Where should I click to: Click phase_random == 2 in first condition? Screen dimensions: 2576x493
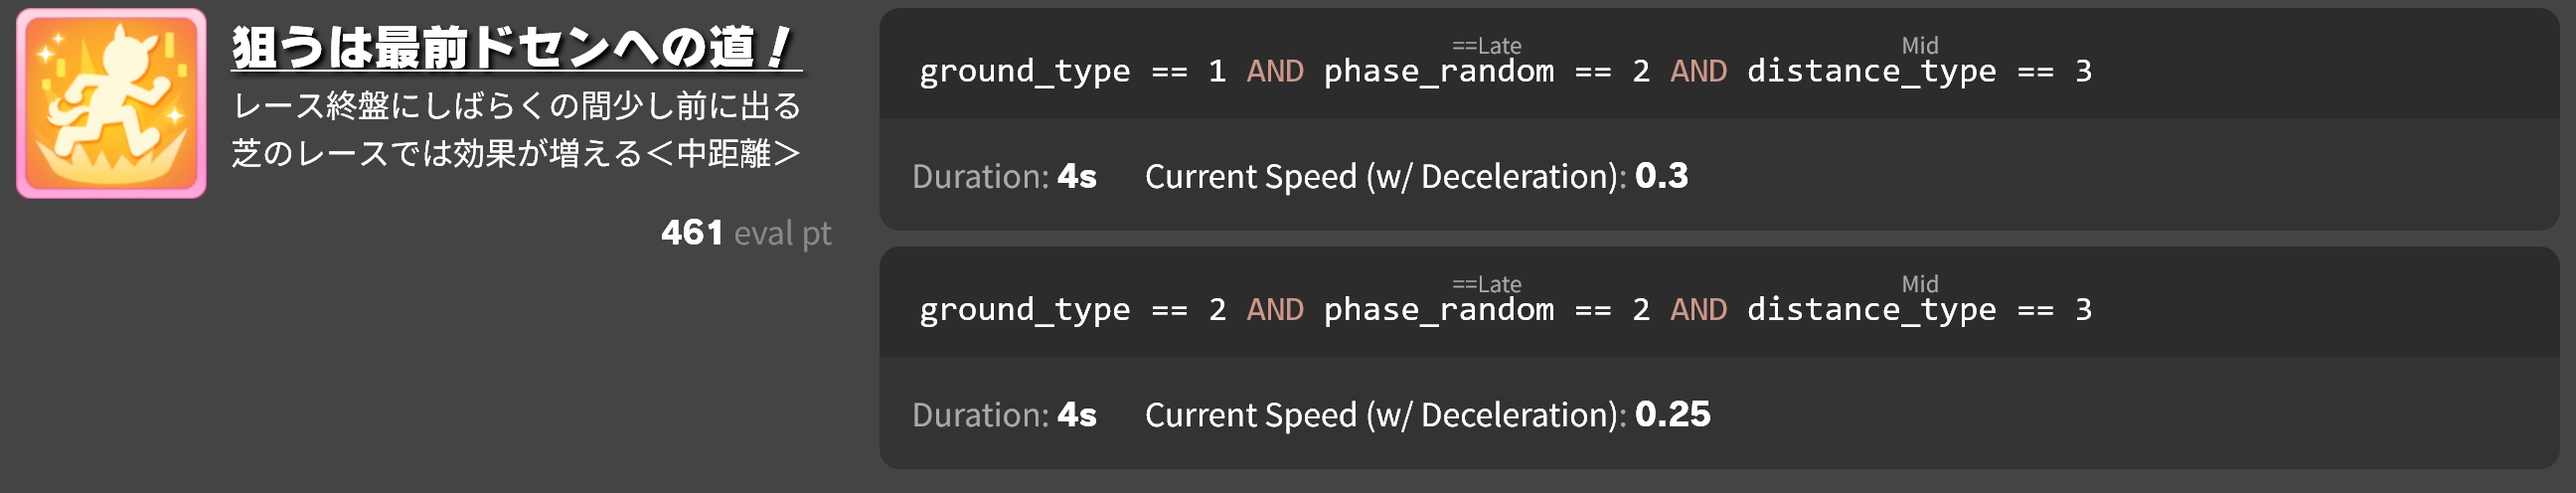click(x=1486, y=71)
